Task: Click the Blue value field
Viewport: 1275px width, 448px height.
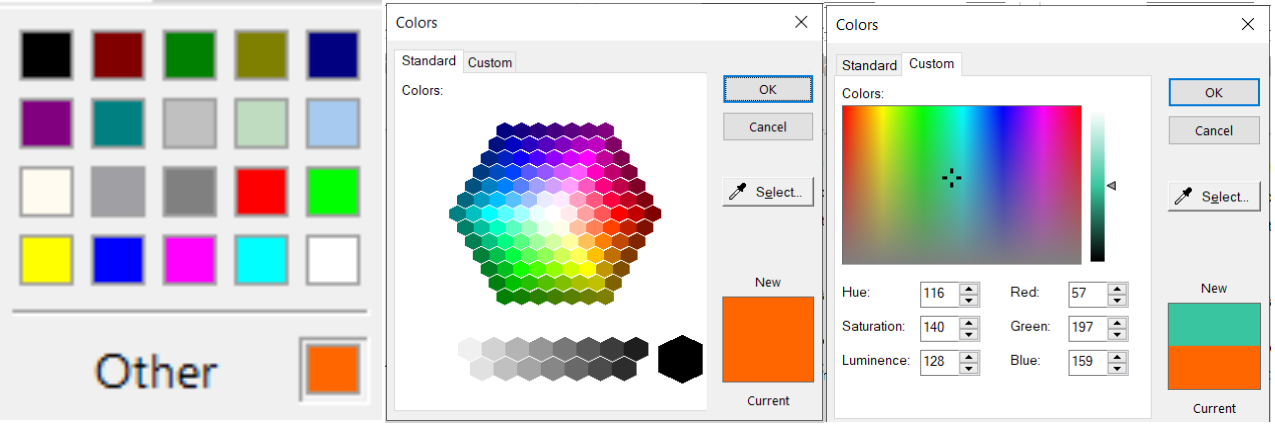Action: coord(1088,362)
